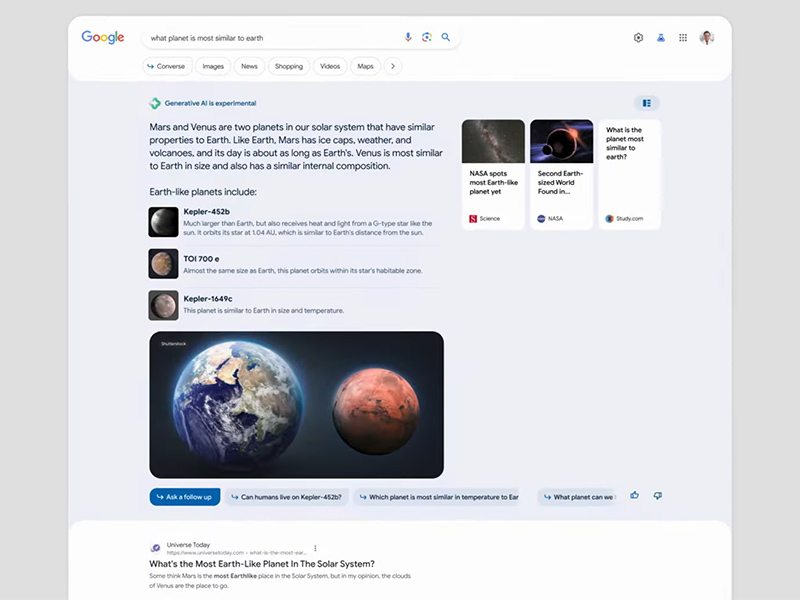Select the News tab
Screen dimensions: 800x600
point(249,66)
